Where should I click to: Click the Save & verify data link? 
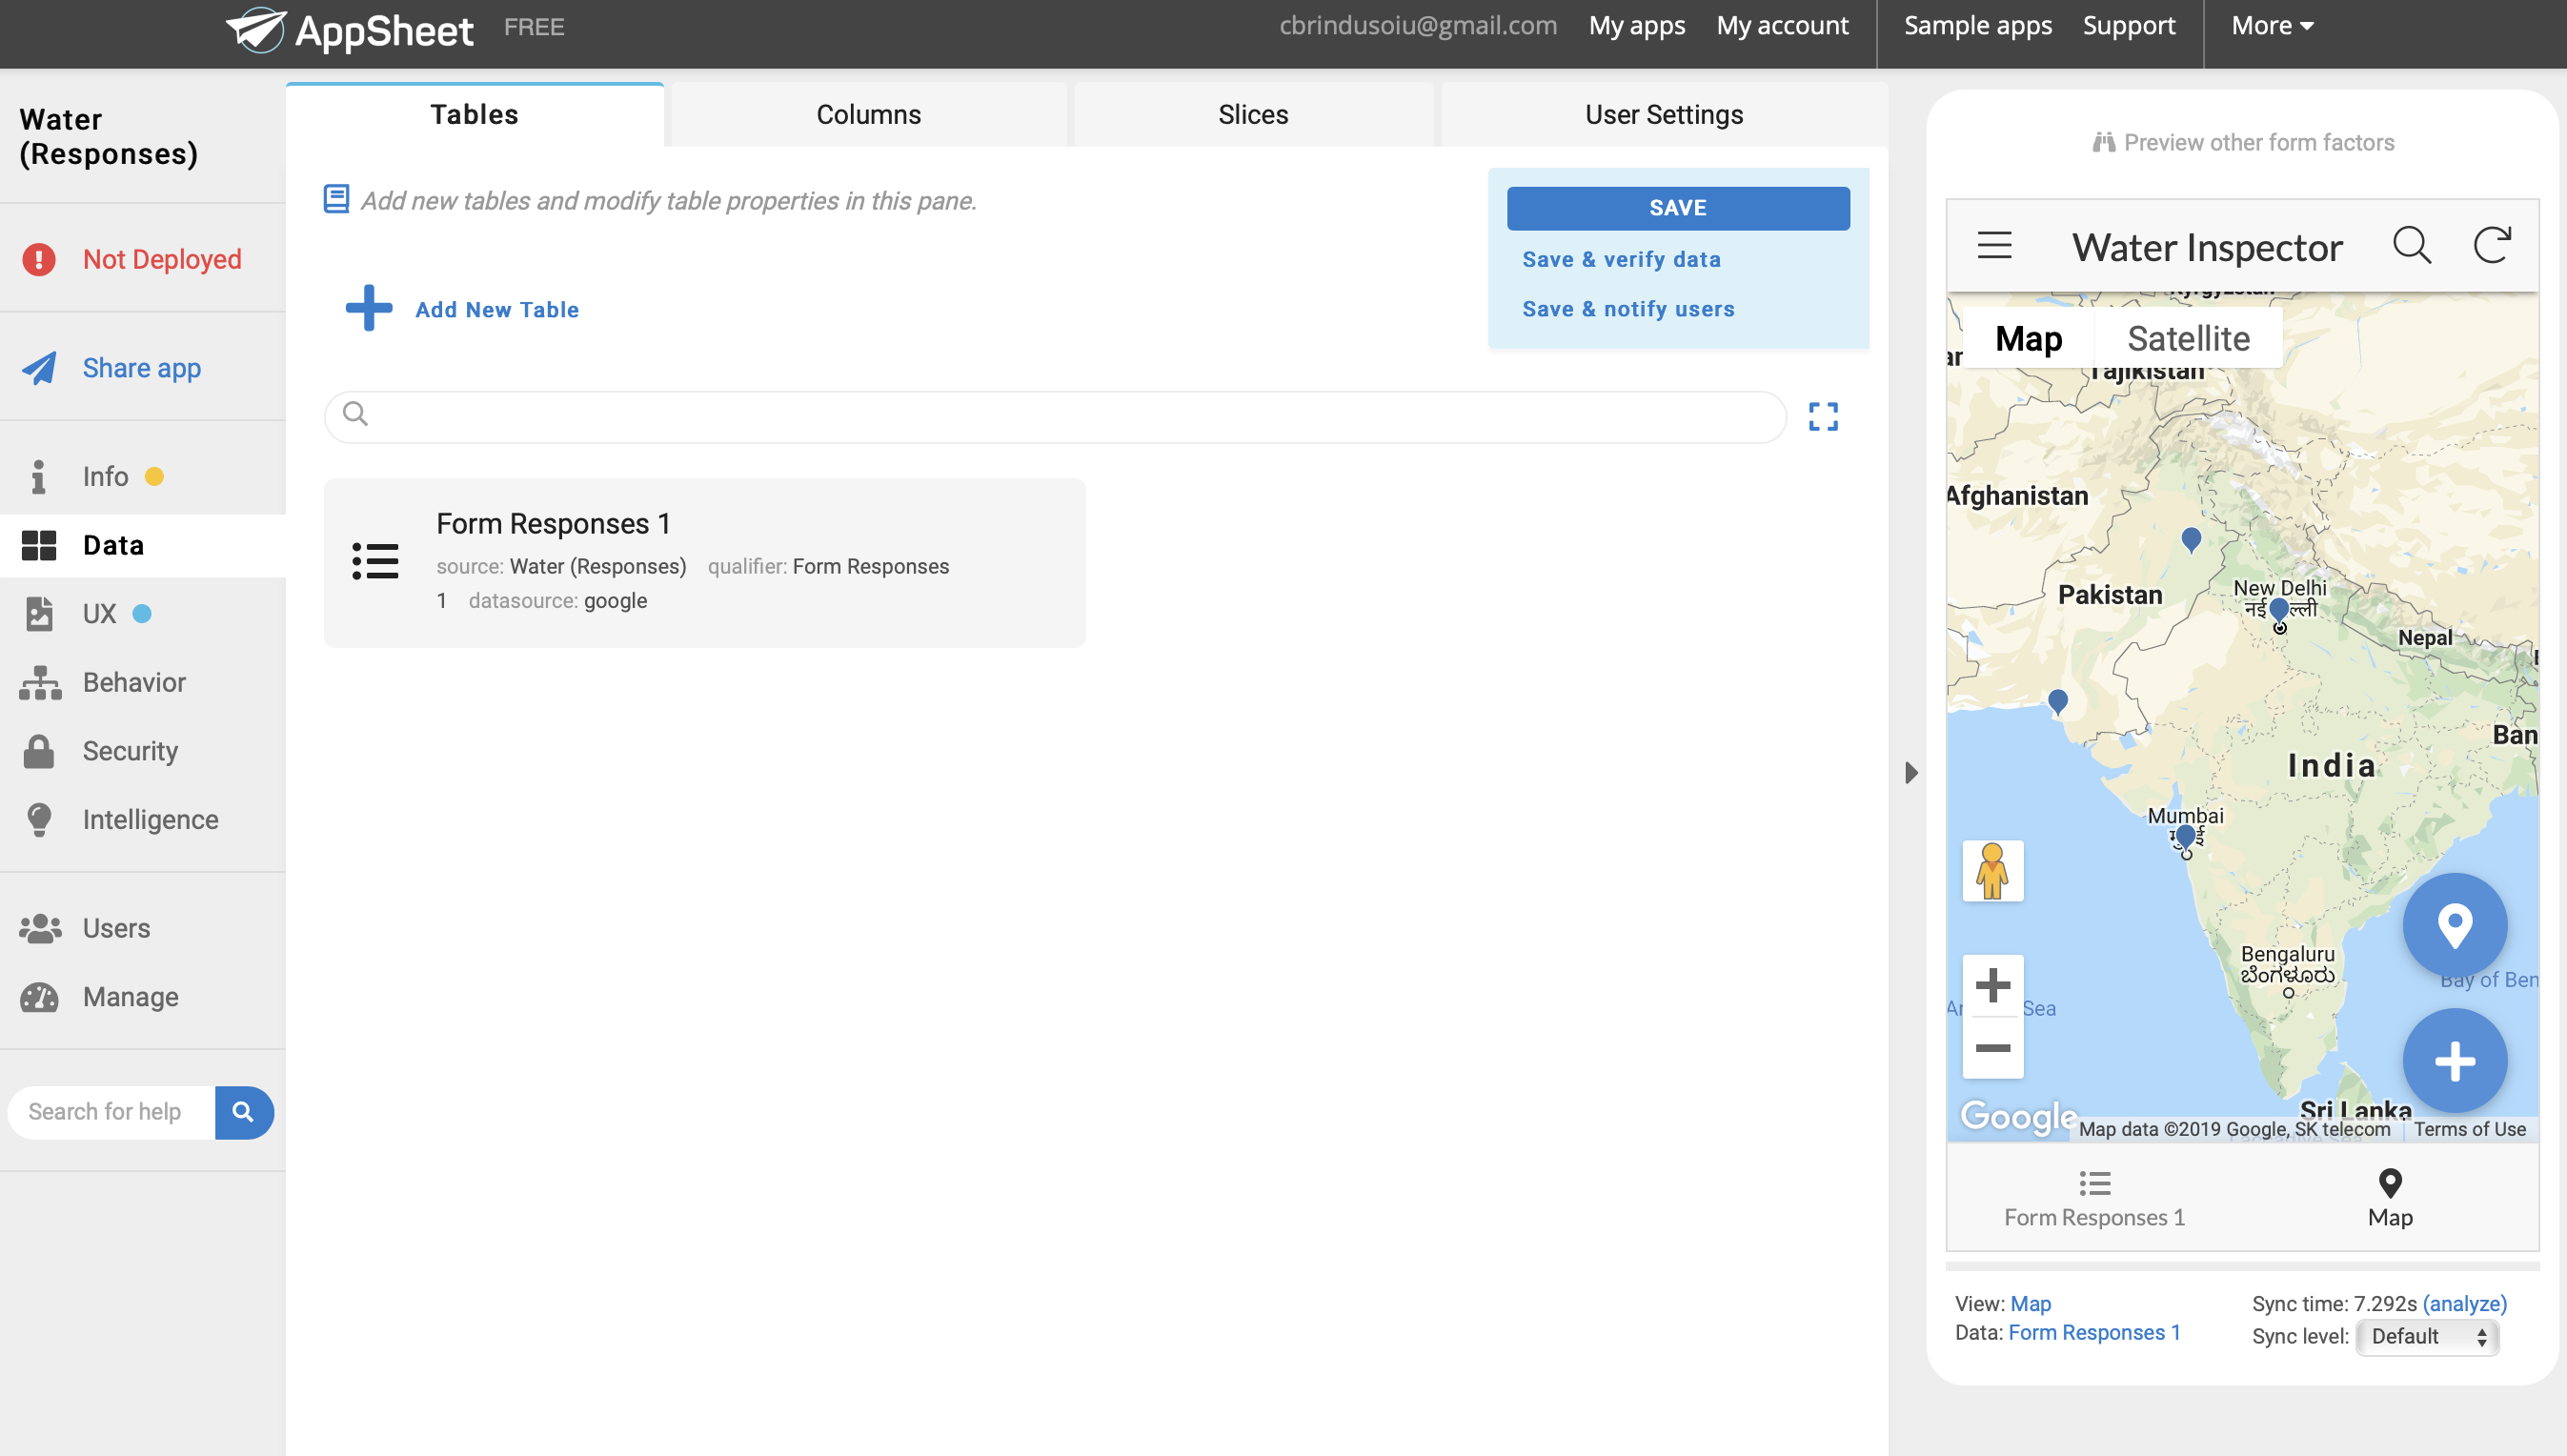[1621, 260]
